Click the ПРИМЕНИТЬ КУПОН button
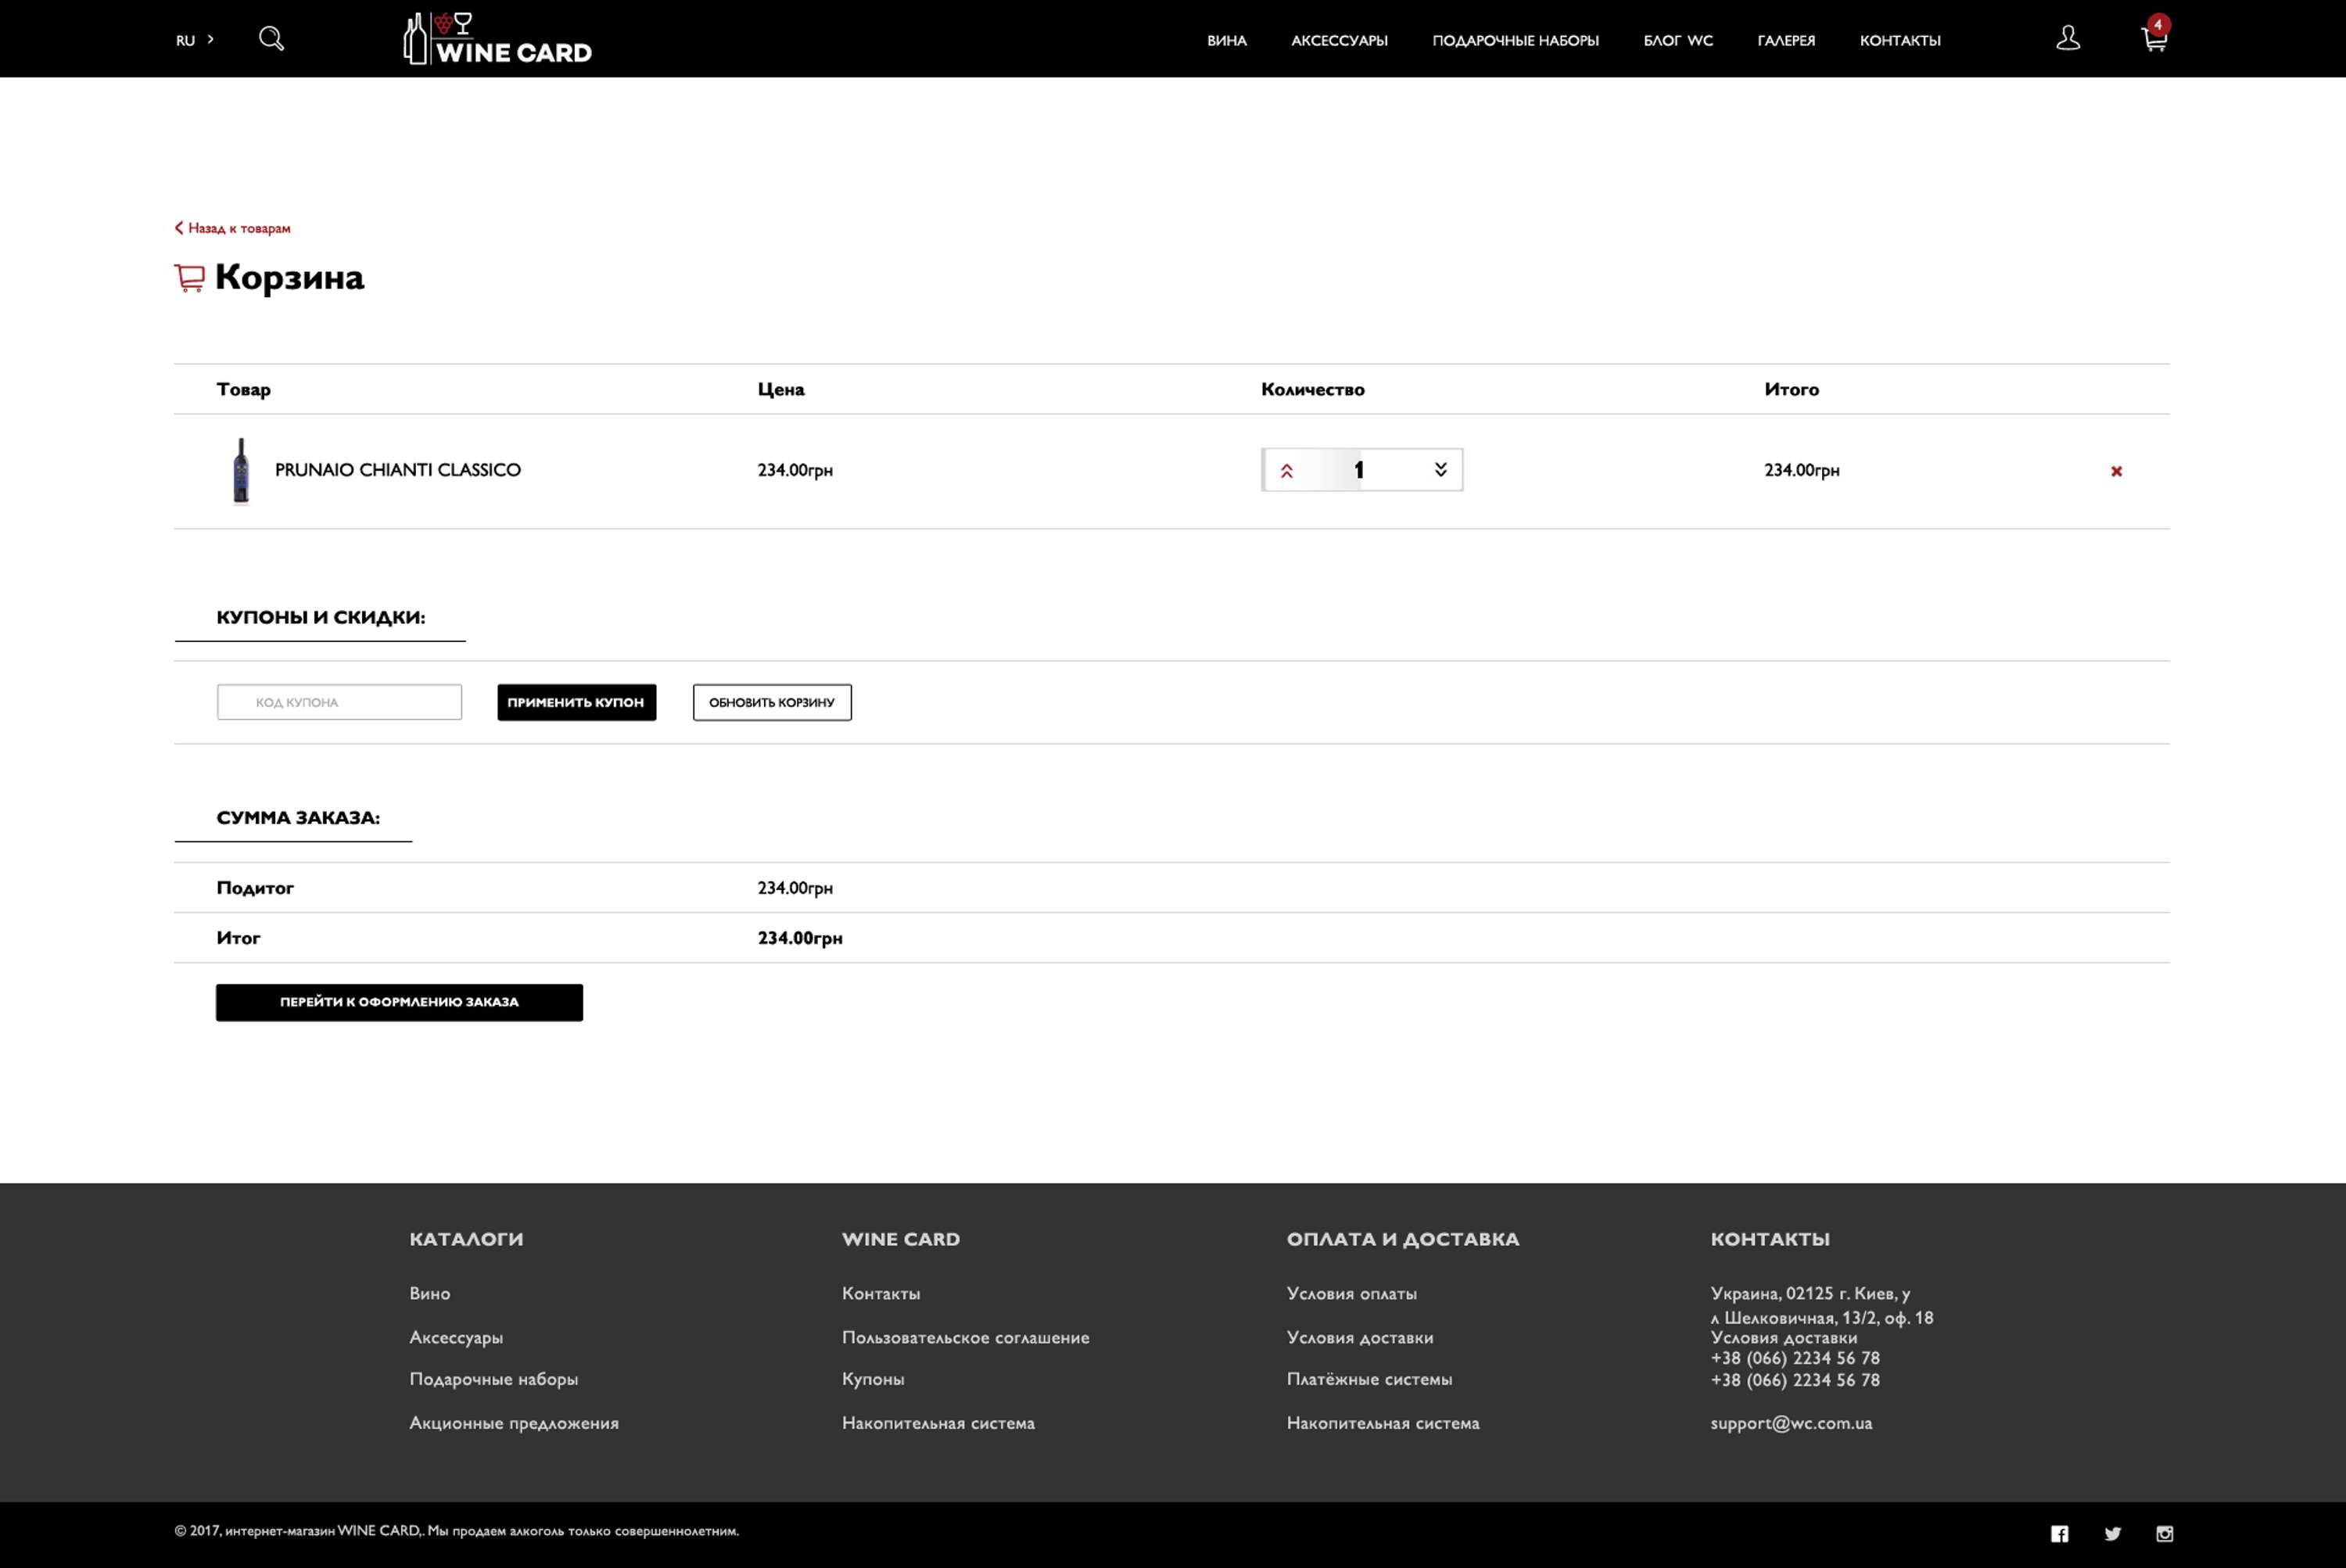The height and width of the screenshot is (1568, 2346). 577,702
